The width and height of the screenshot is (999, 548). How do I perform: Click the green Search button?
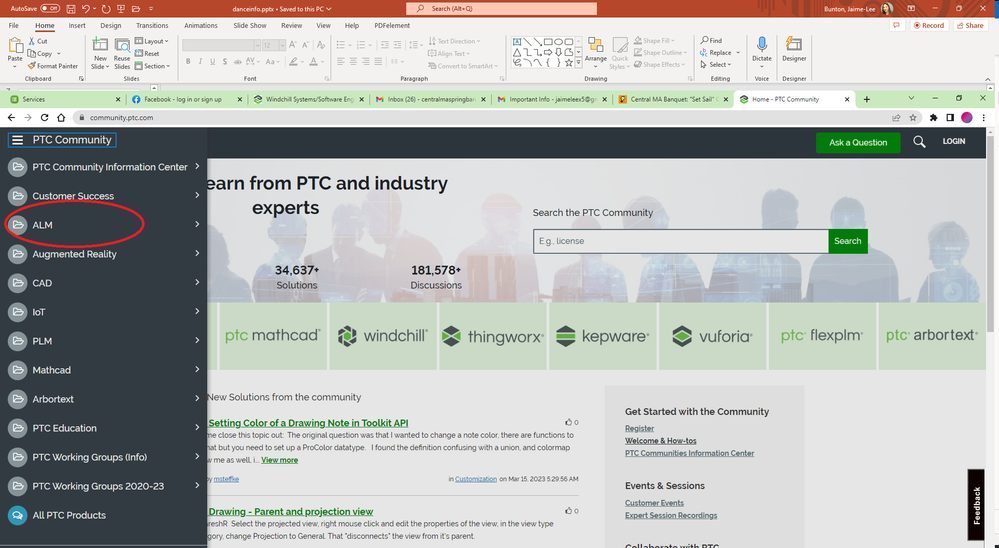847,241
